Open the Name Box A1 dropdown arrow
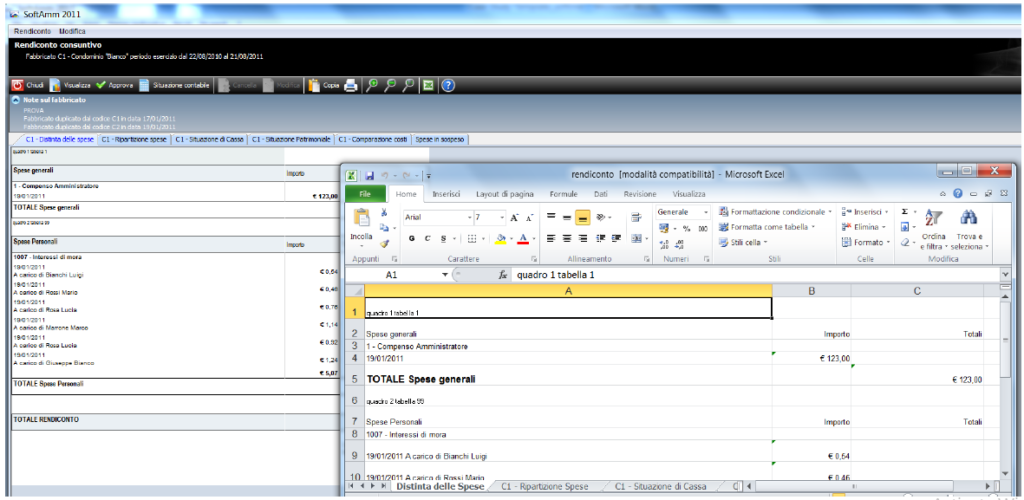Viewport: 1024px width, 500px height. 445,275
